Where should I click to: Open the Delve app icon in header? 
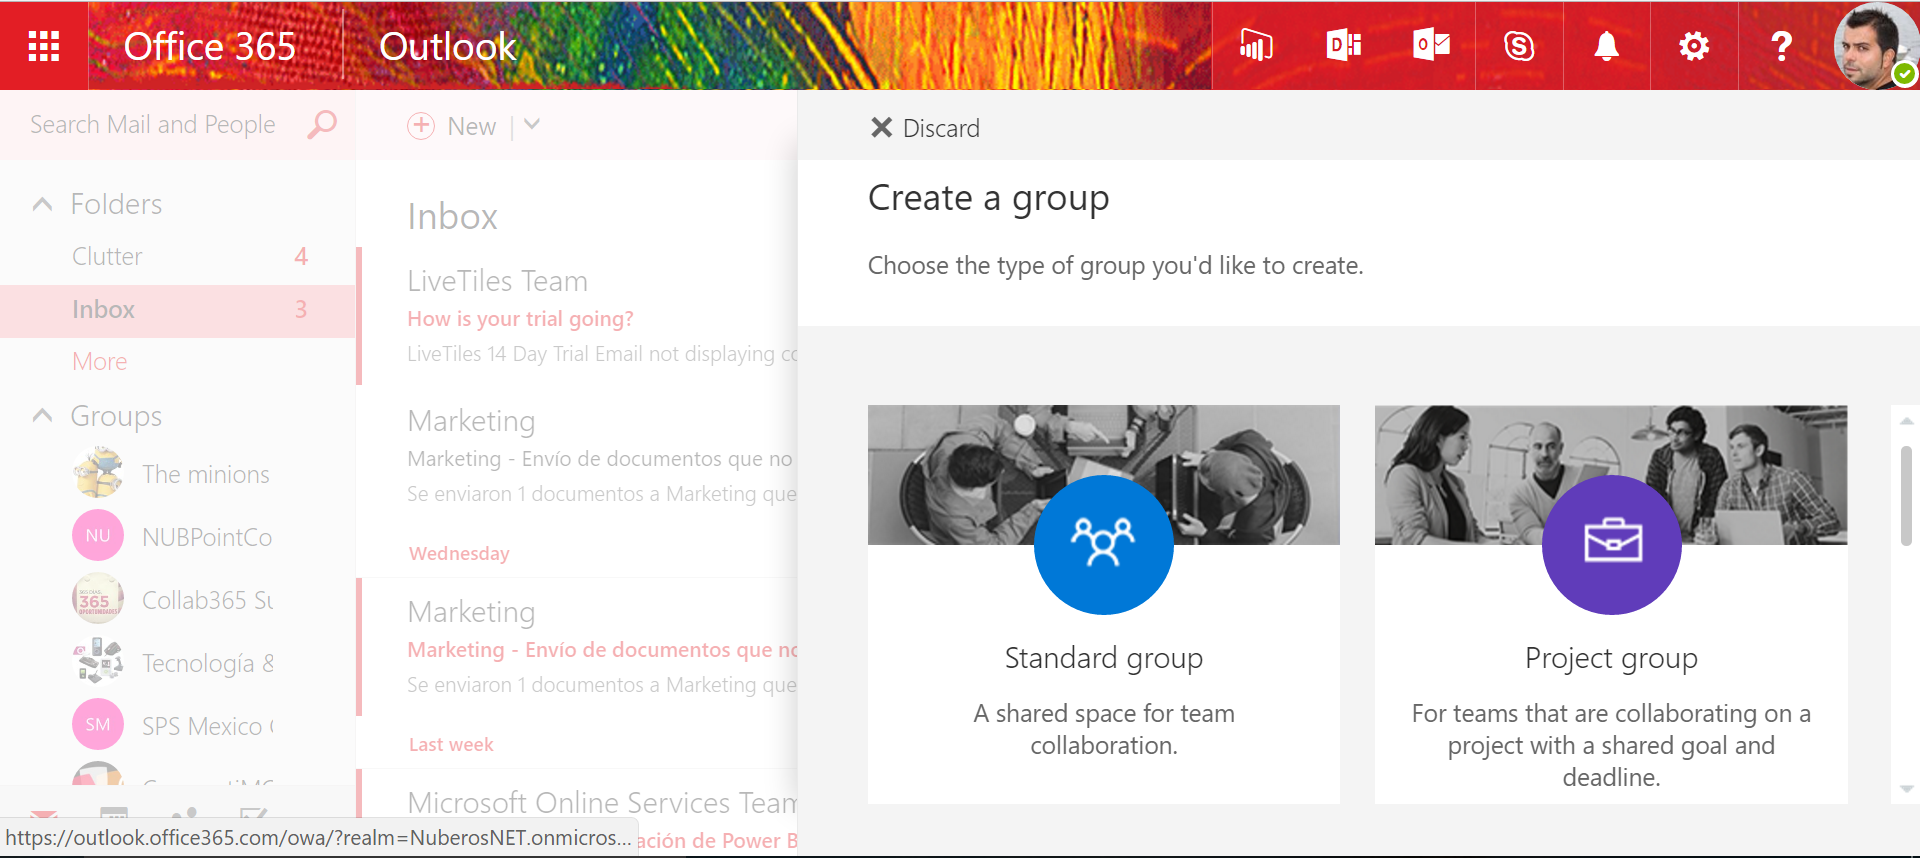tap(1343, 46)
